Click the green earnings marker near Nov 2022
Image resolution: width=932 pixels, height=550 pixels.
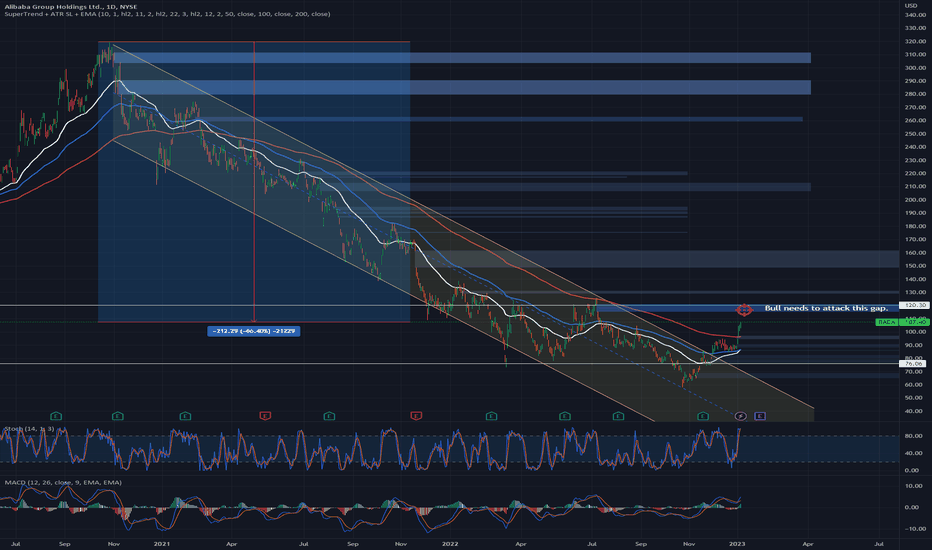point(703,416)
